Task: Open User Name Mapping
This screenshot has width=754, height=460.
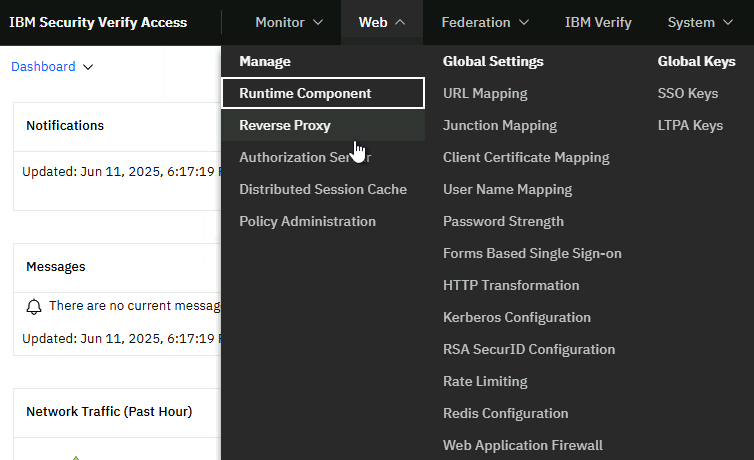Action: pos(507,189)
